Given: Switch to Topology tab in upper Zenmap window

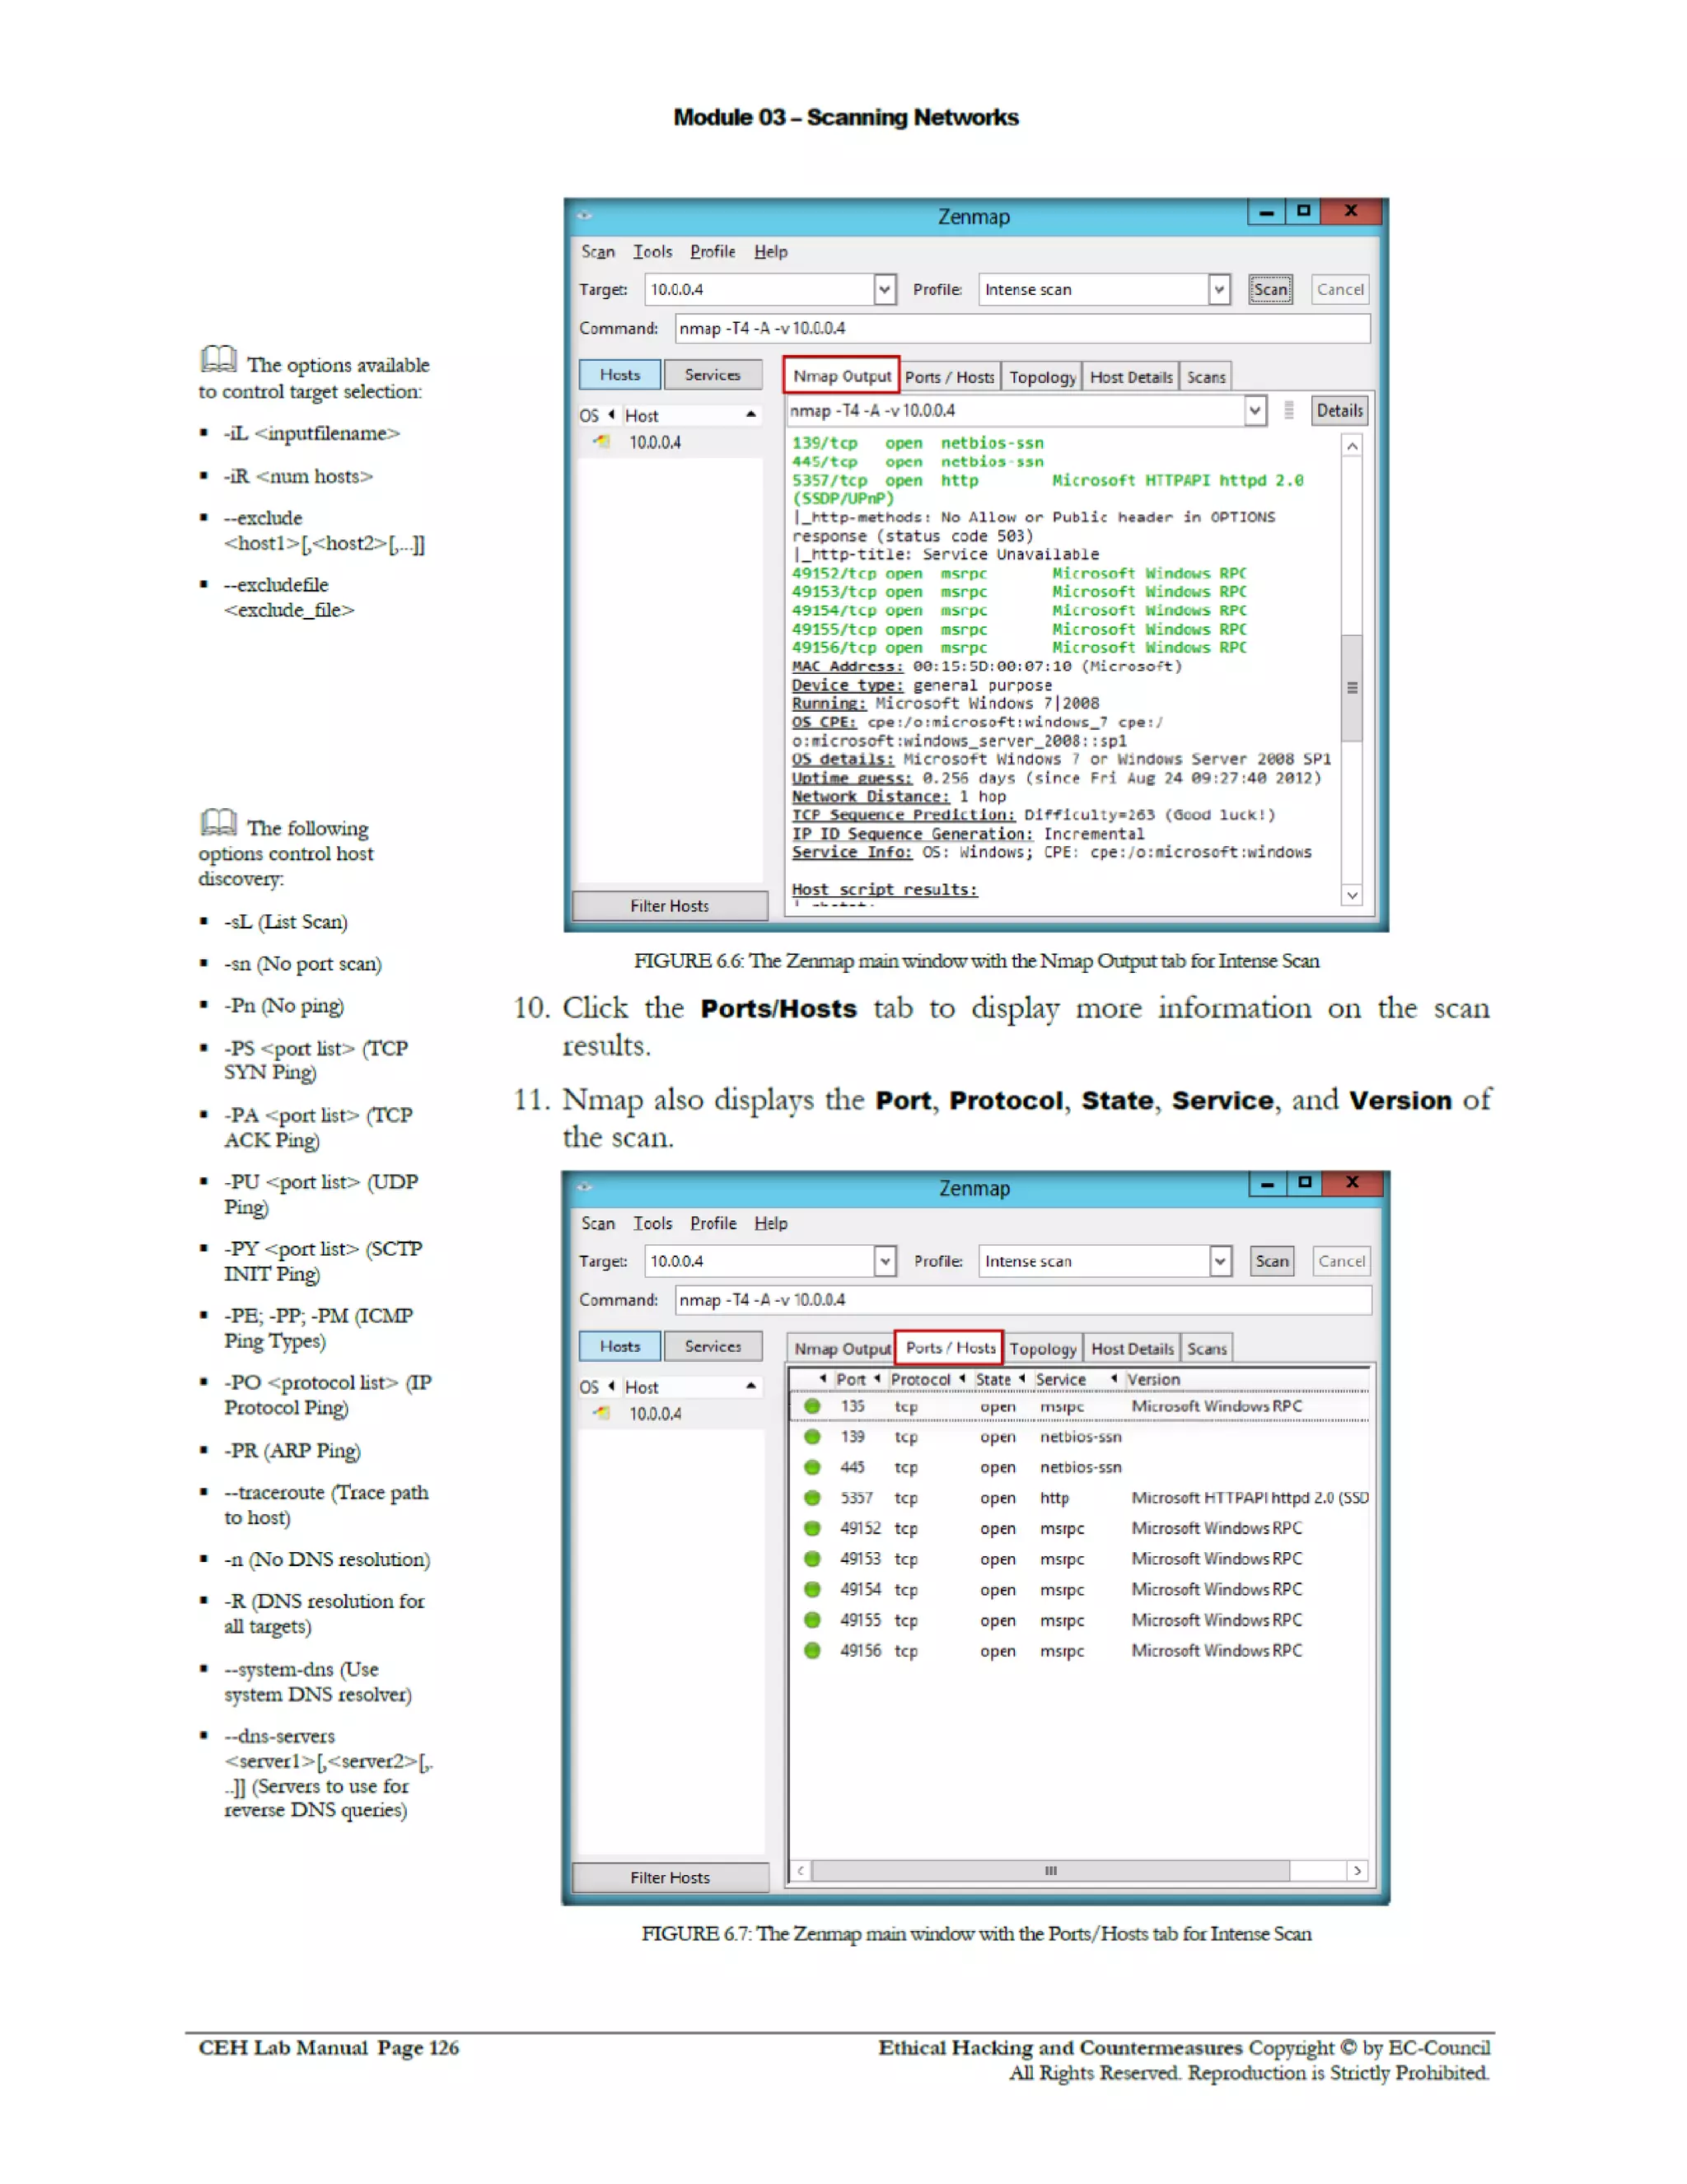Looking at the screenshot, I should point(1042,377).
